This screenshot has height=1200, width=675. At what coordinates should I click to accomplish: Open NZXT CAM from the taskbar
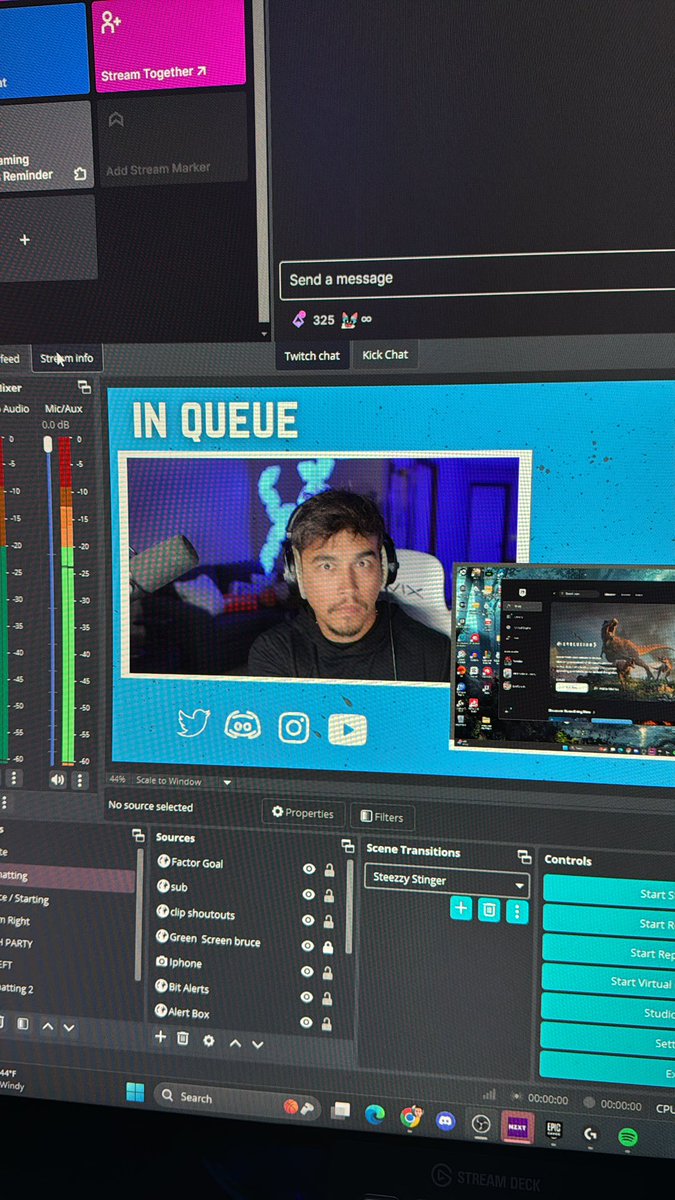click(x=517, y=1126)
